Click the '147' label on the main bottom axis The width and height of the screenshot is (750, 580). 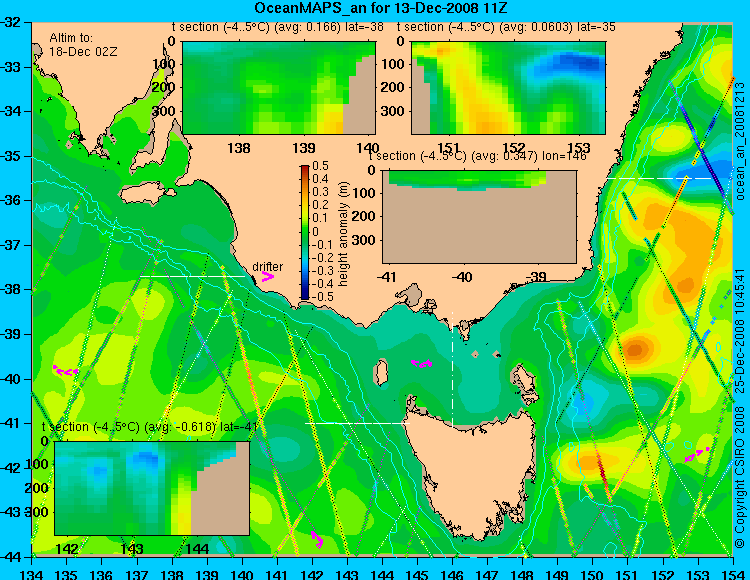click(x=487, y=574)
